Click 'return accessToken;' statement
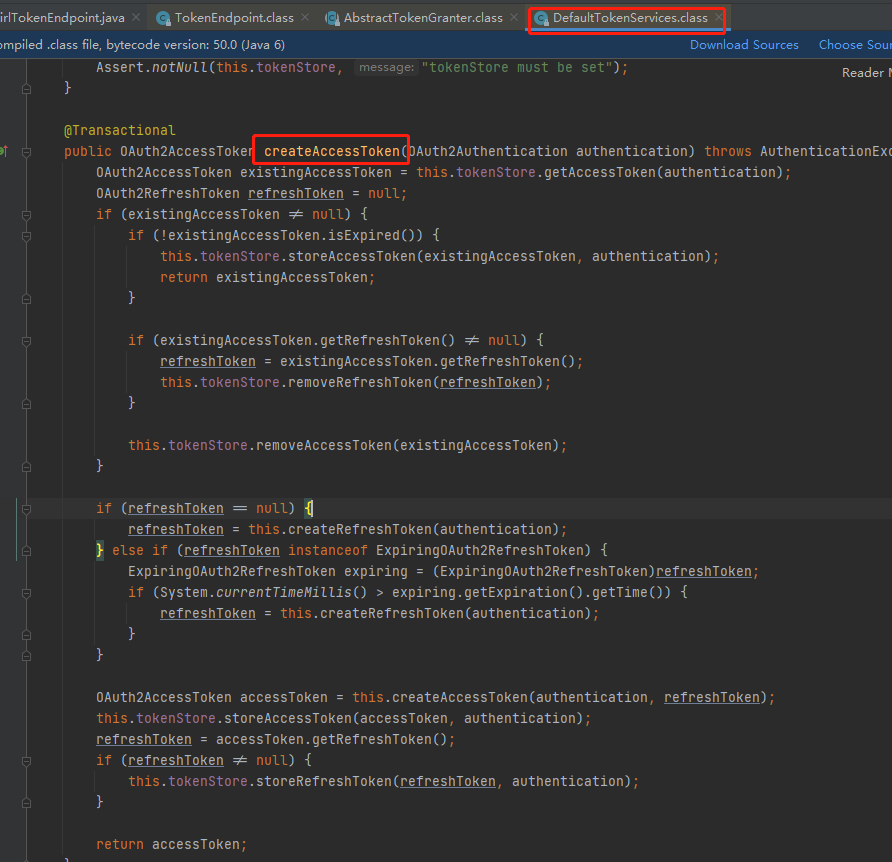Image resolution: width=892 pixels, height=862 pixels. point(172,844)
